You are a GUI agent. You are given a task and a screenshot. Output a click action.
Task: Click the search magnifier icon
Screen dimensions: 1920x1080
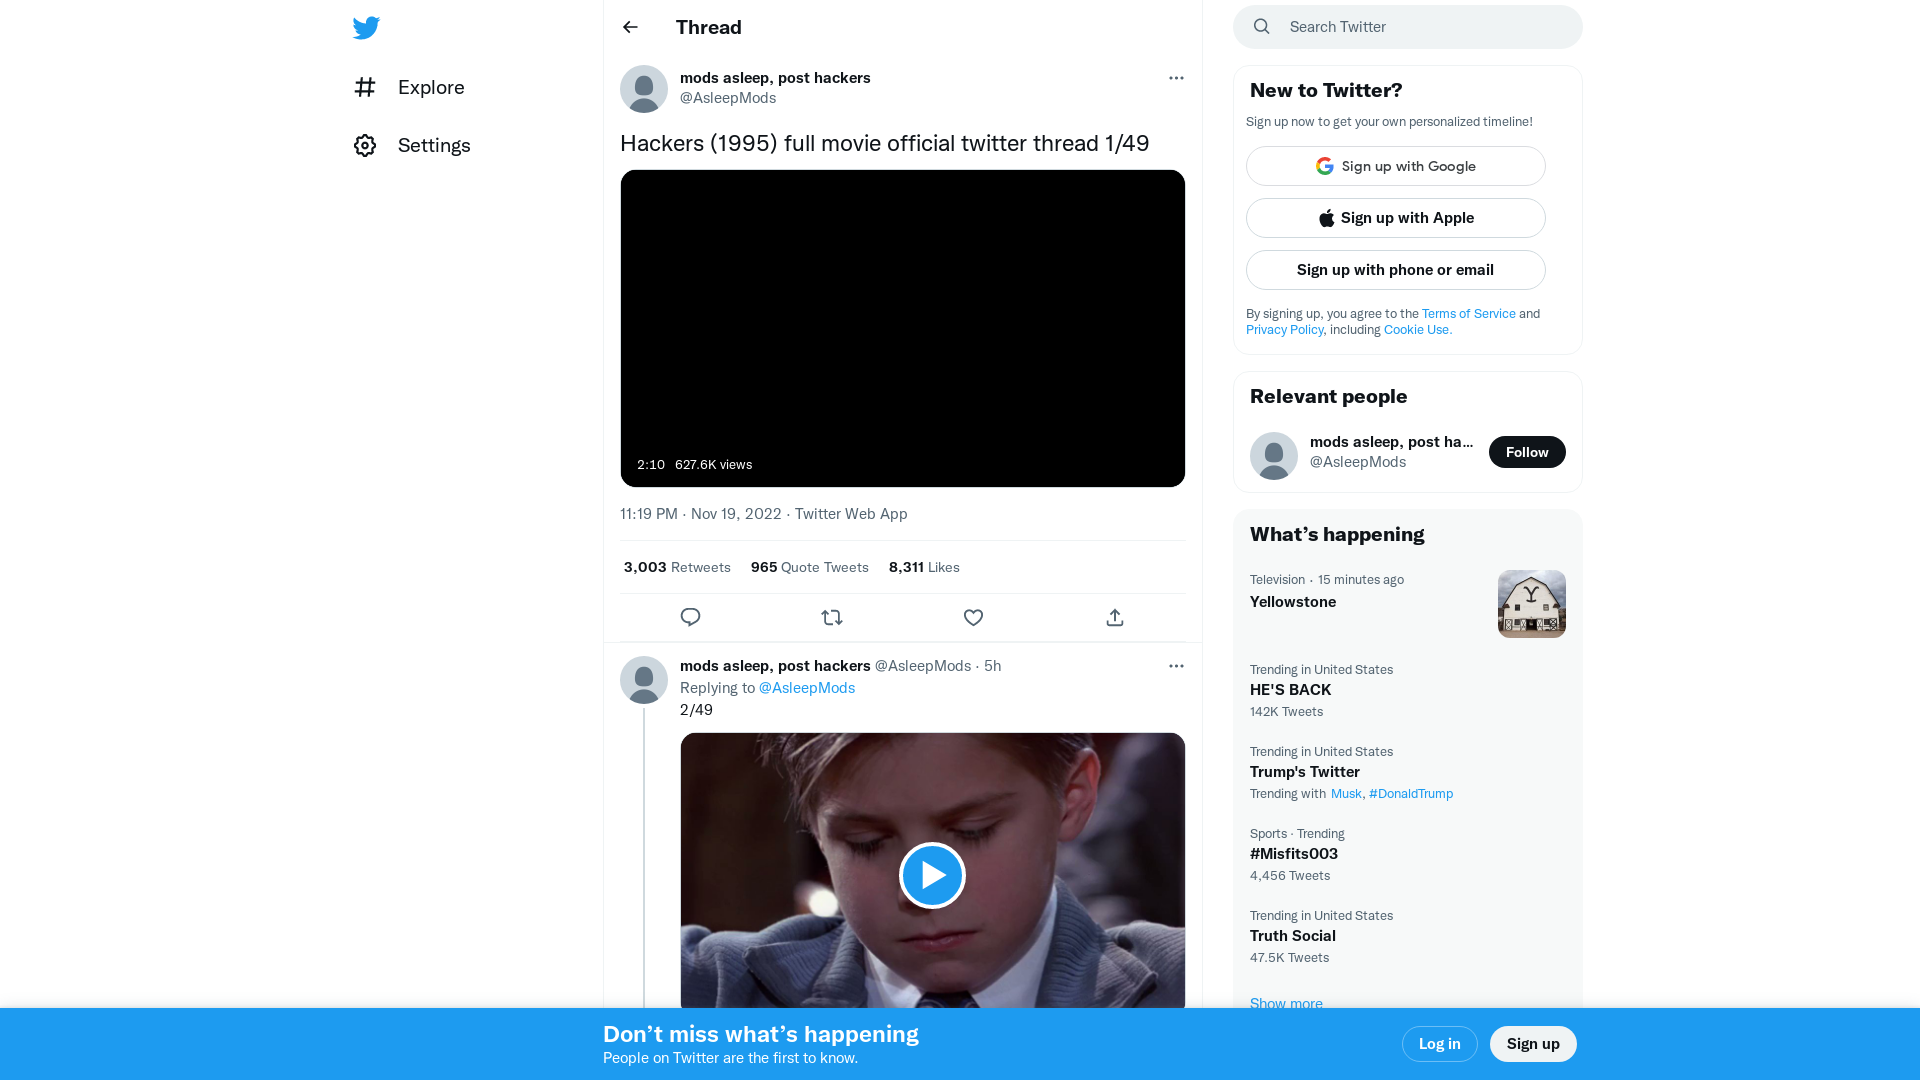[x=1261, y=26]
